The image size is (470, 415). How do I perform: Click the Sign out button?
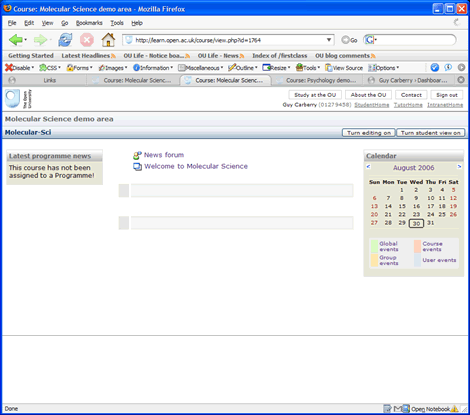447,95
